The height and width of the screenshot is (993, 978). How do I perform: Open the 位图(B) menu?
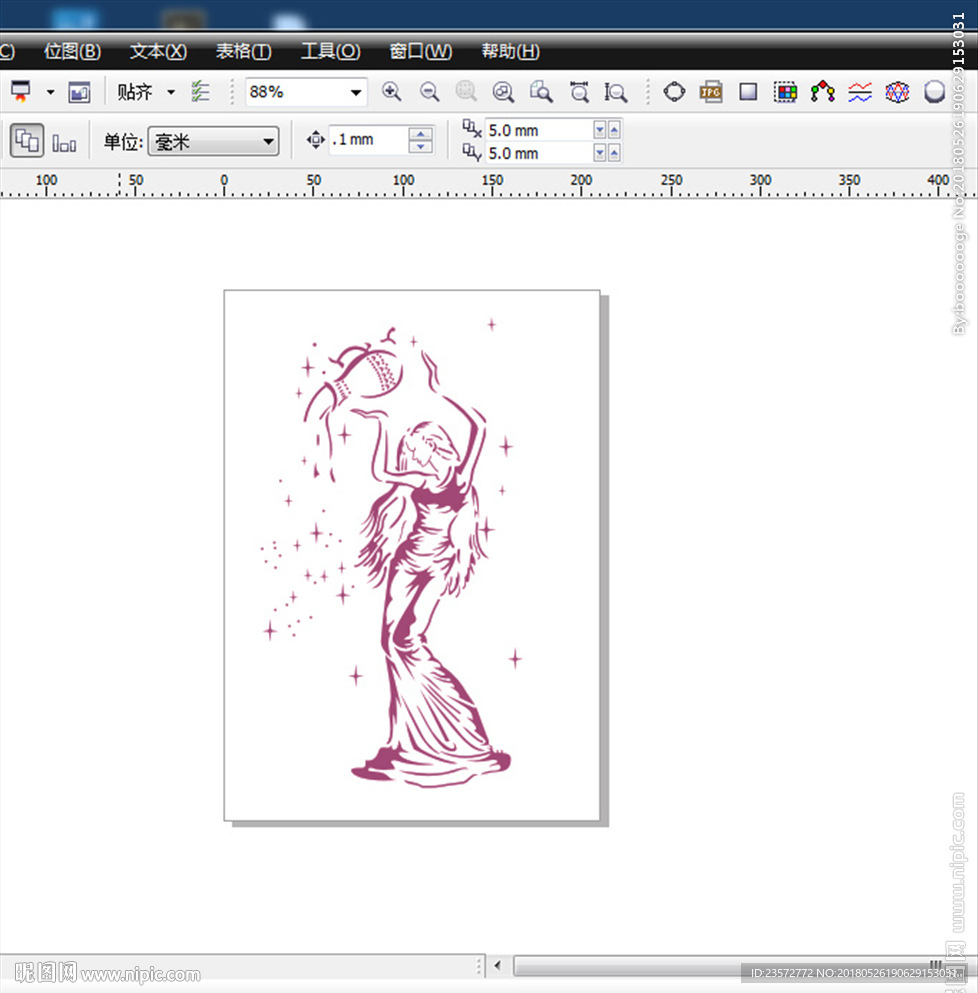click(72, 51)
